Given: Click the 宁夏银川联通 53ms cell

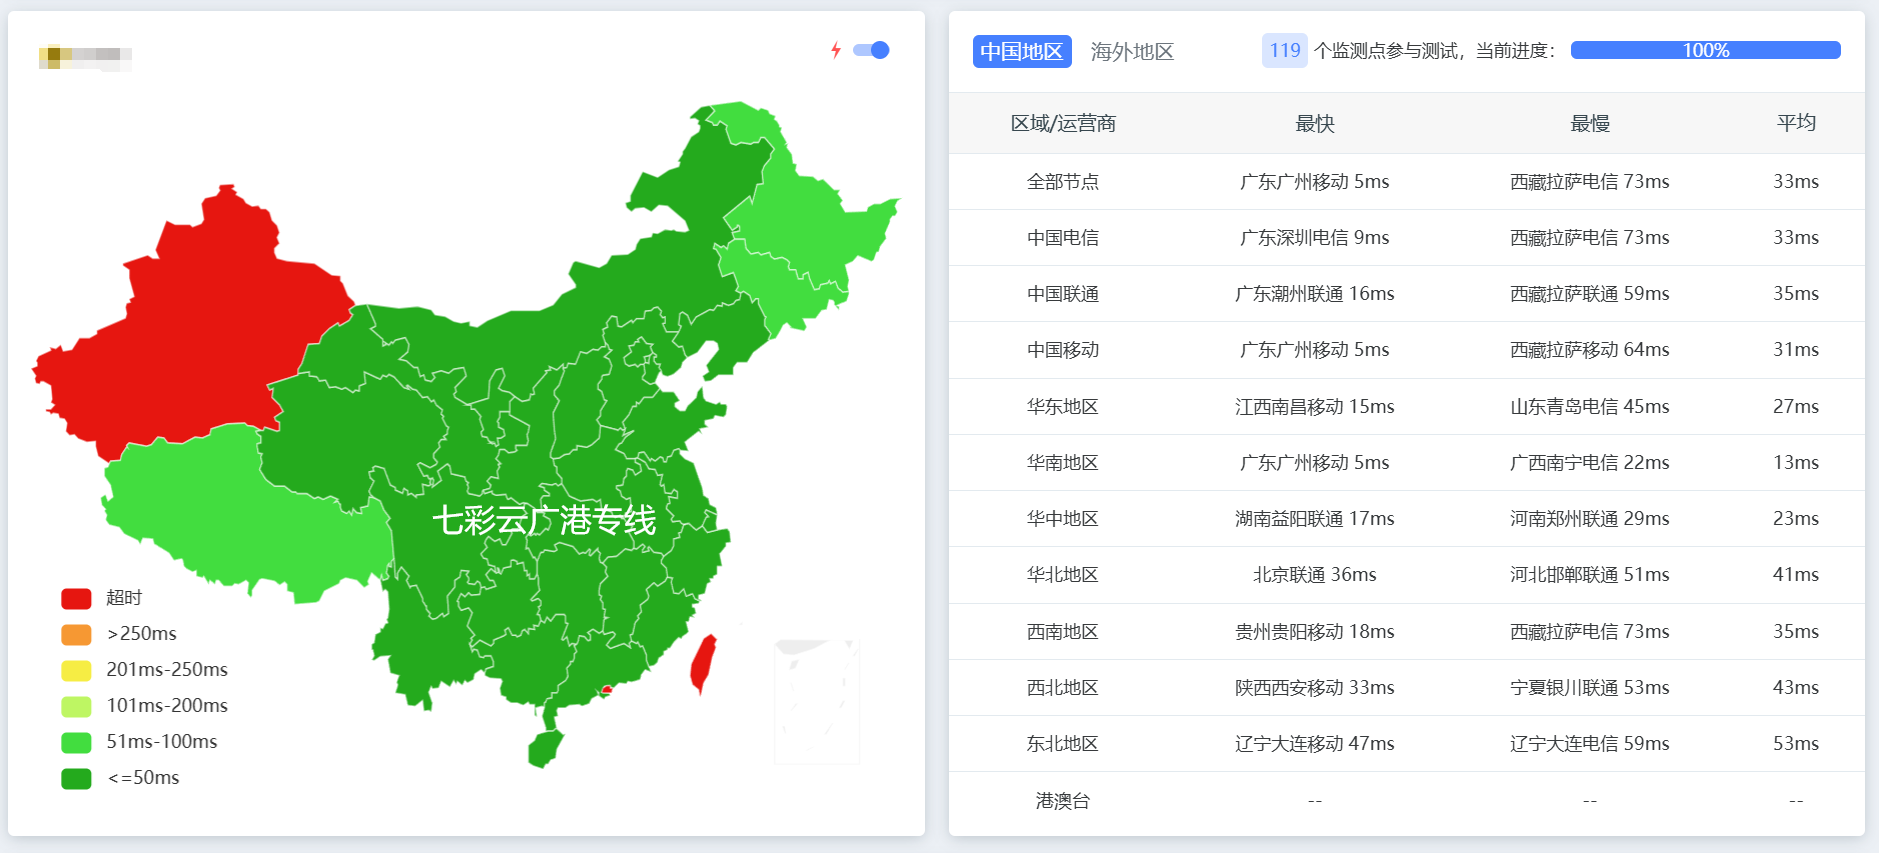Looking at the screenshot, I should click(x=1590, y=687).
